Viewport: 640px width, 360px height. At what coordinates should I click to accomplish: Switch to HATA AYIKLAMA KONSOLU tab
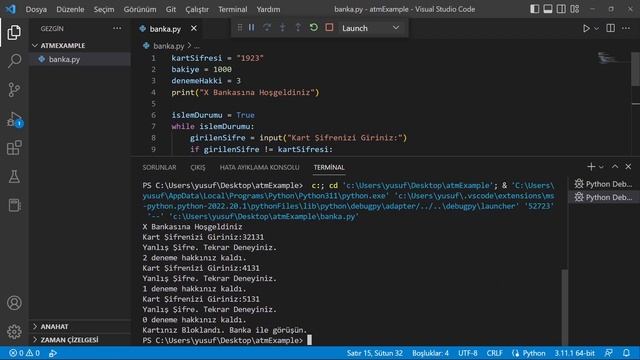coord(259,167)
